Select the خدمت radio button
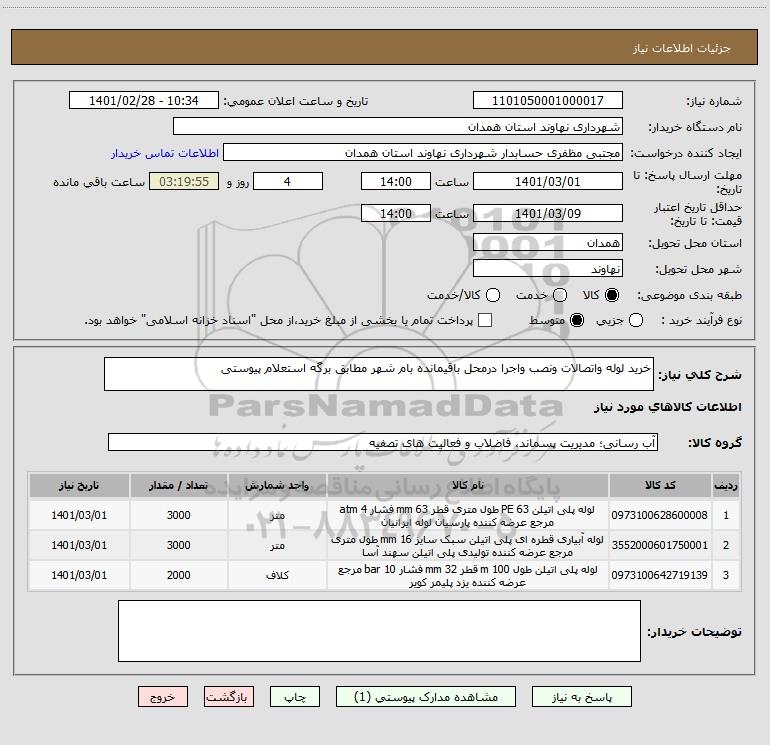This screenshot has width=770, height=745. [560, 295]
